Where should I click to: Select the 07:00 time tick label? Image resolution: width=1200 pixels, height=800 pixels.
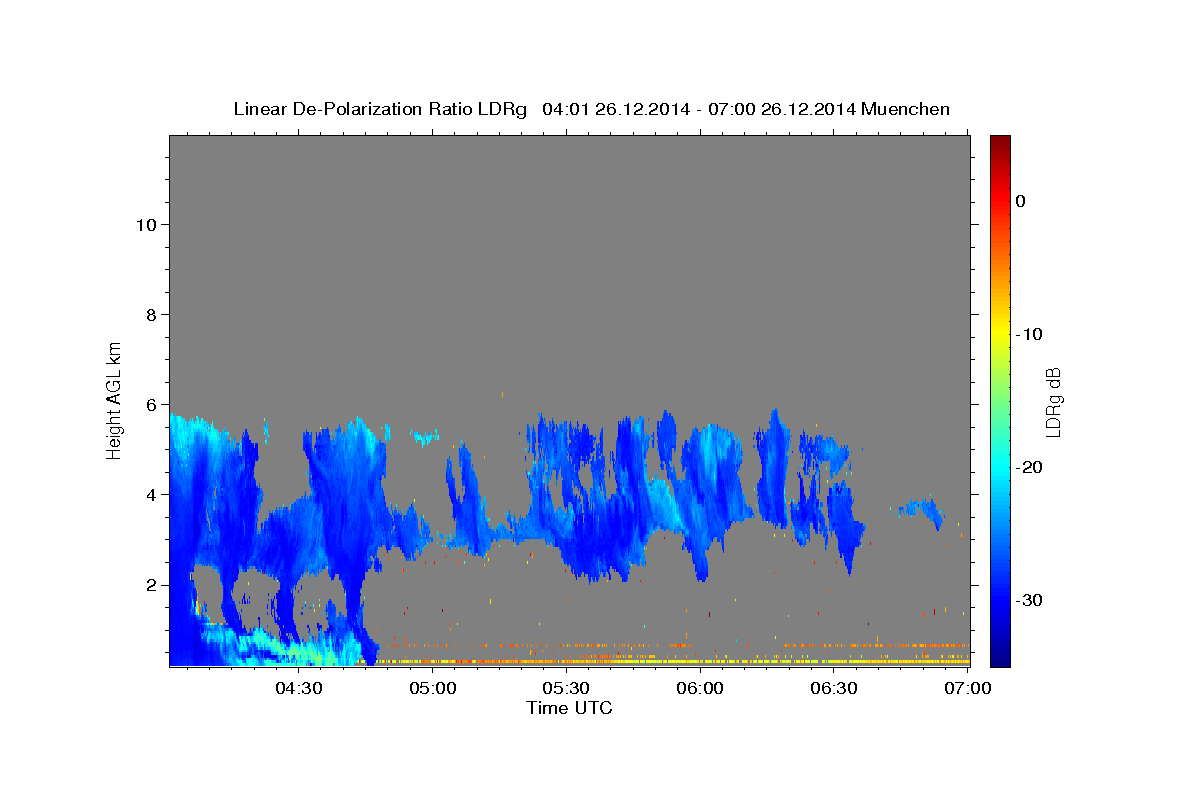tap(967, 689)
